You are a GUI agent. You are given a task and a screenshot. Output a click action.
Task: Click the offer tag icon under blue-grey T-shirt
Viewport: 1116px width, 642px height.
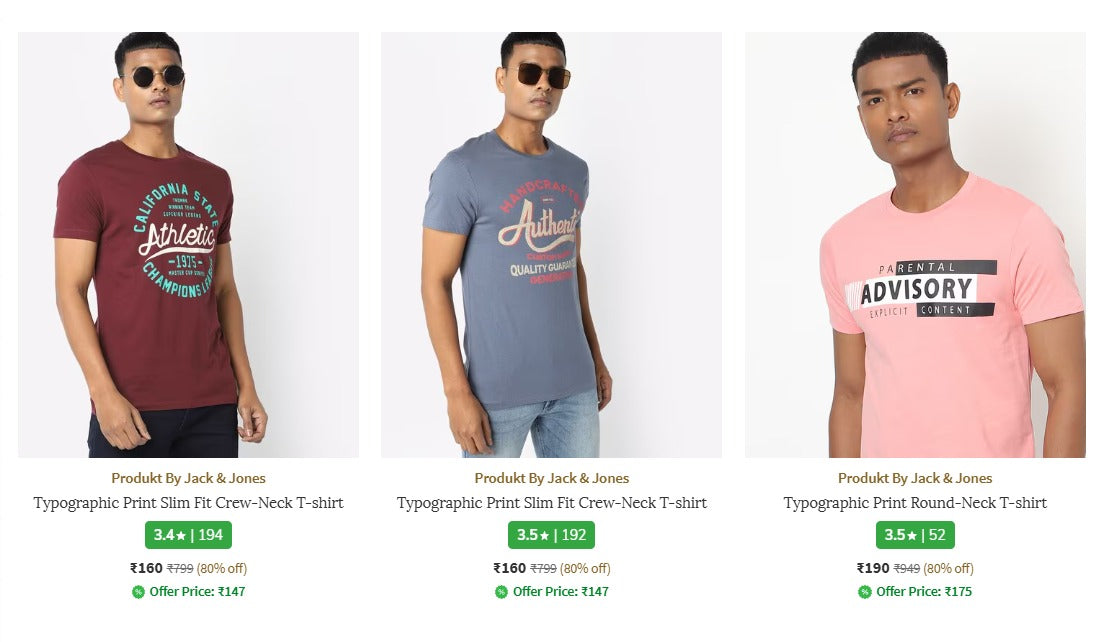pos(501,592)
